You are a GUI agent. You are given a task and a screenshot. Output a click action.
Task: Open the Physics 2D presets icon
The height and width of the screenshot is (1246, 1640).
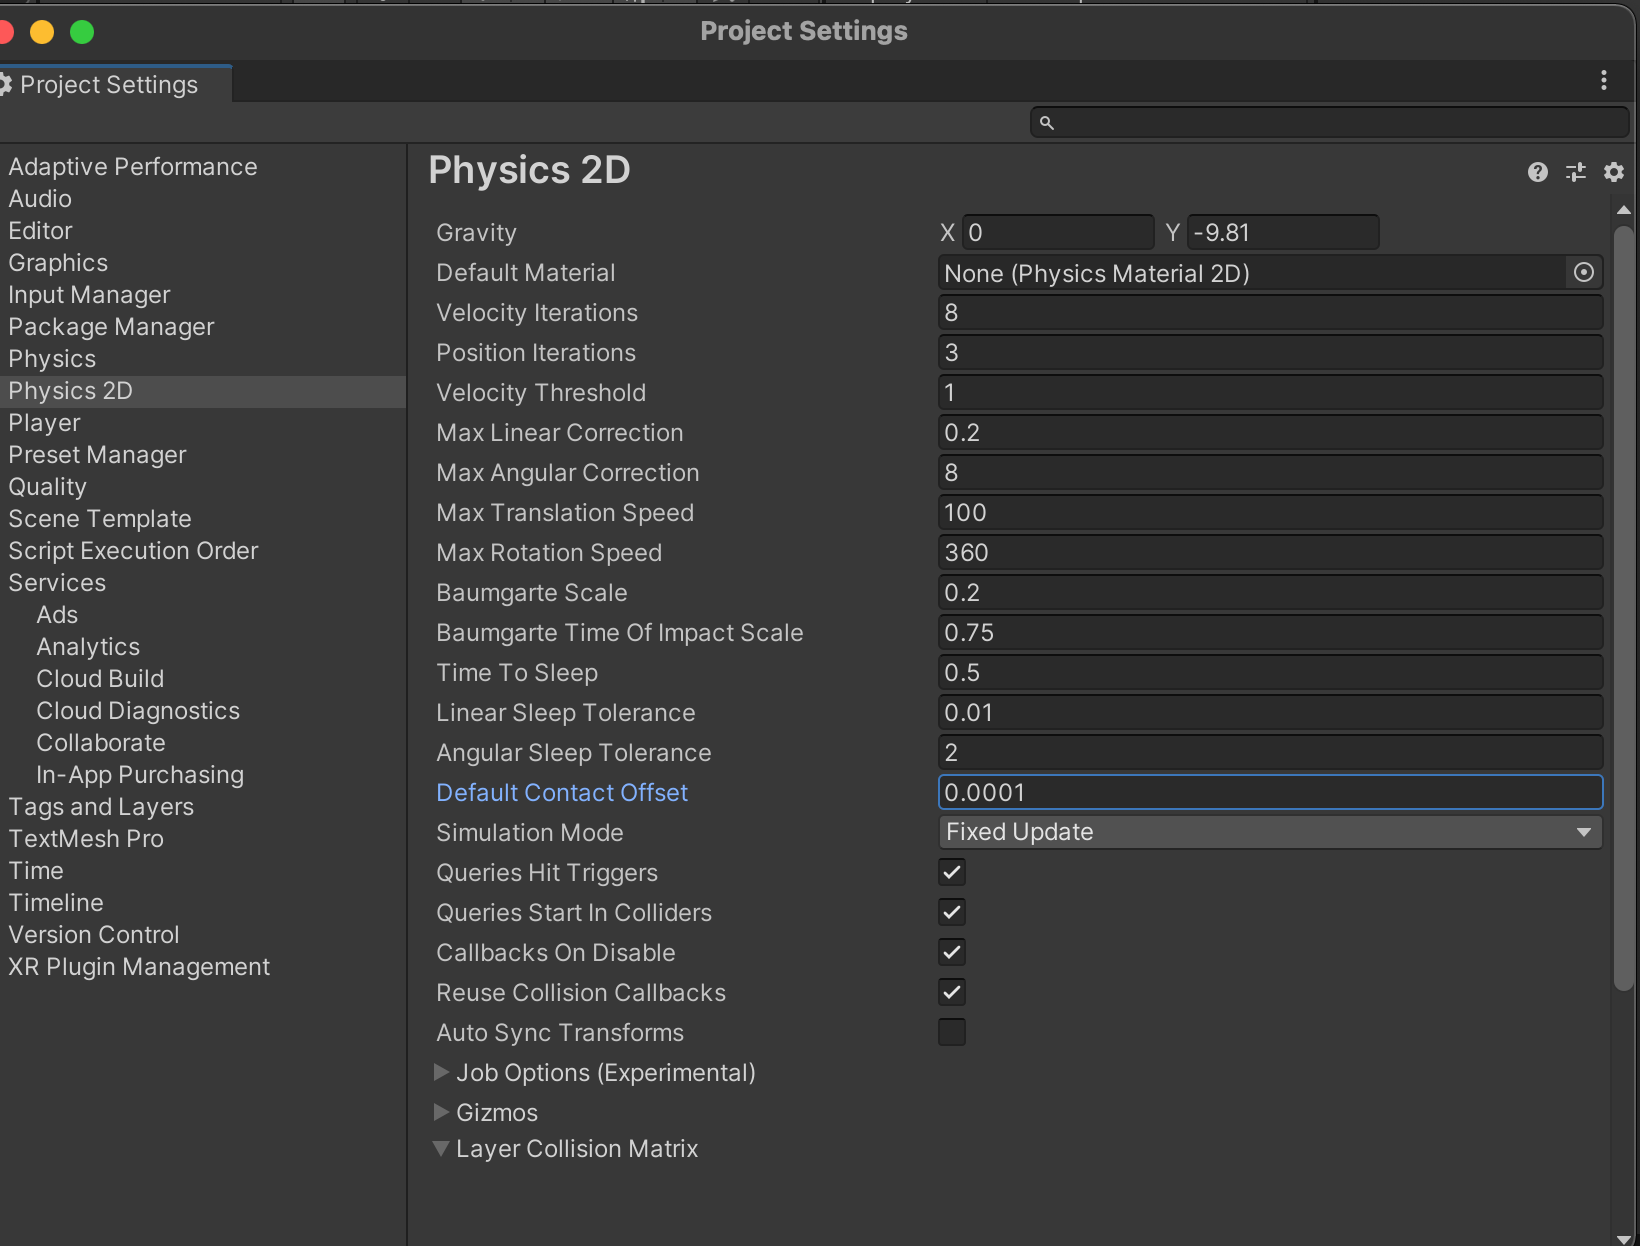1576,172
